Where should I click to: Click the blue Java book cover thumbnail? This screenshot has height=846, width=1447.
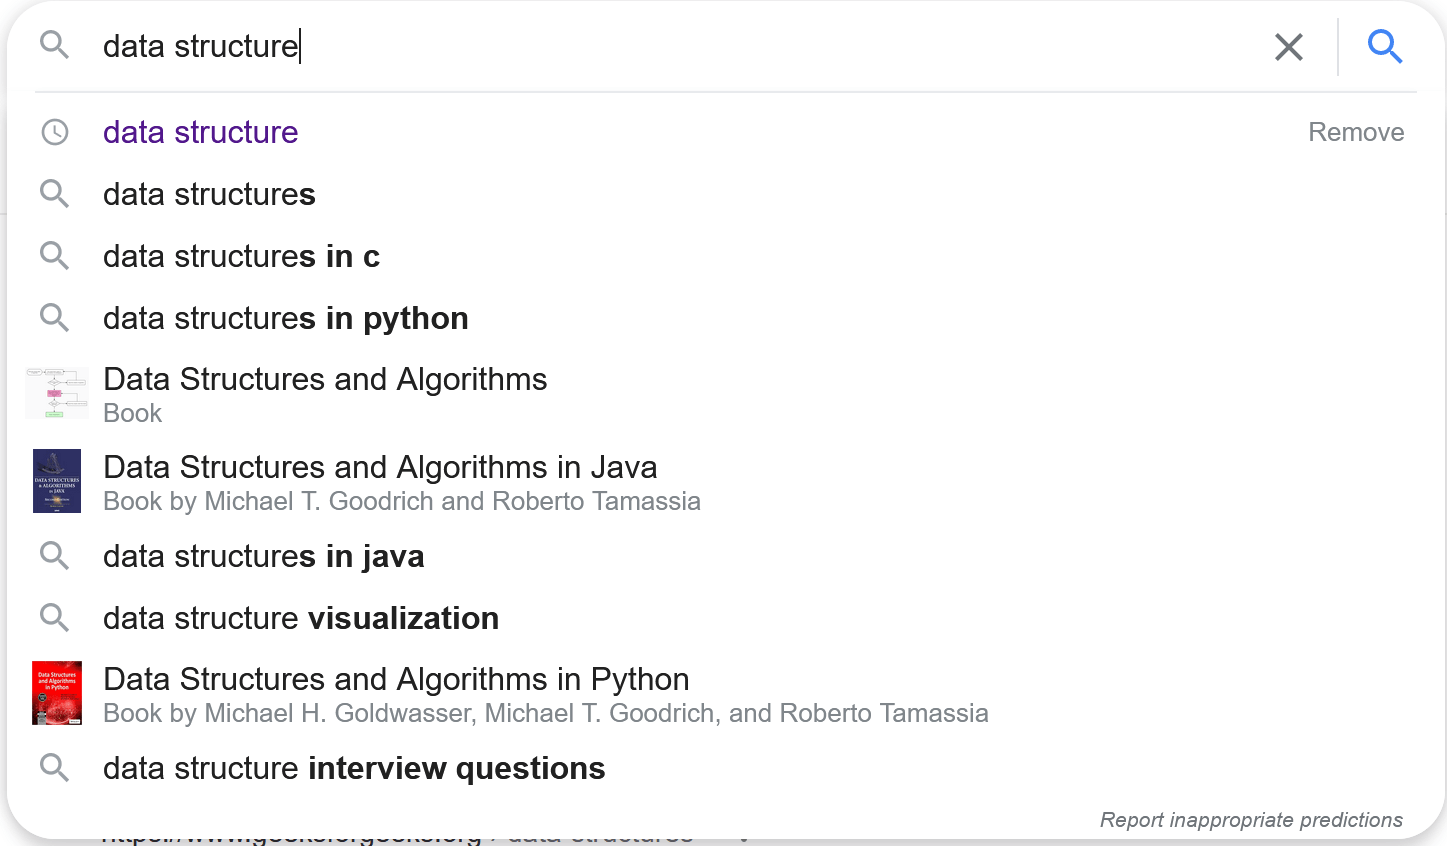(56, 481)
